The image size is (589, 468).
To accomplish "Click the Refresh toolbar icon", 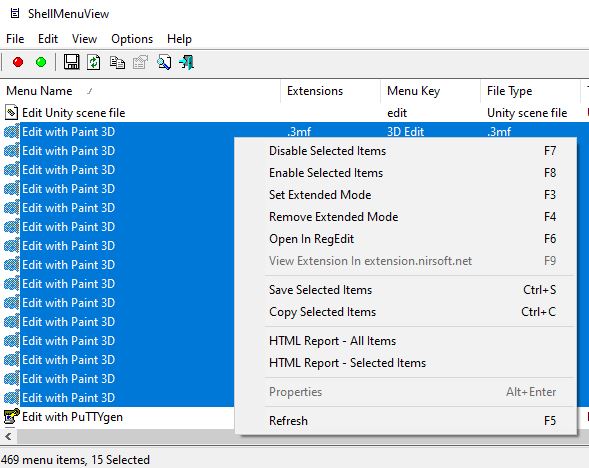I will point(94,62).
